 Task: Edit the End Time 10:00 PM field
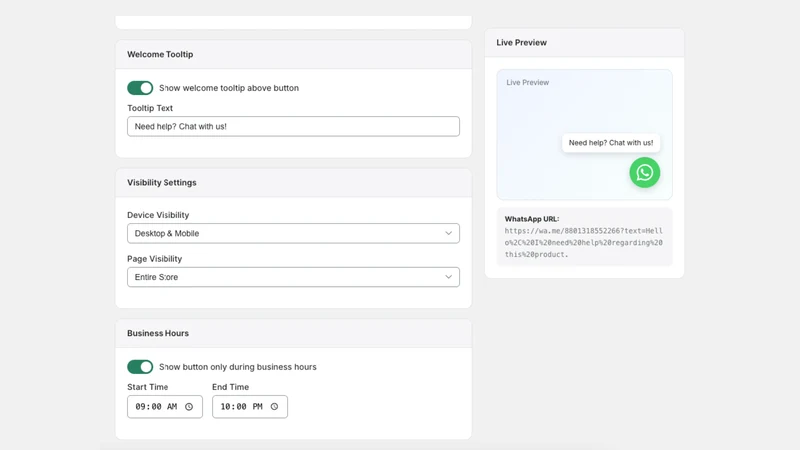[250, 407]
